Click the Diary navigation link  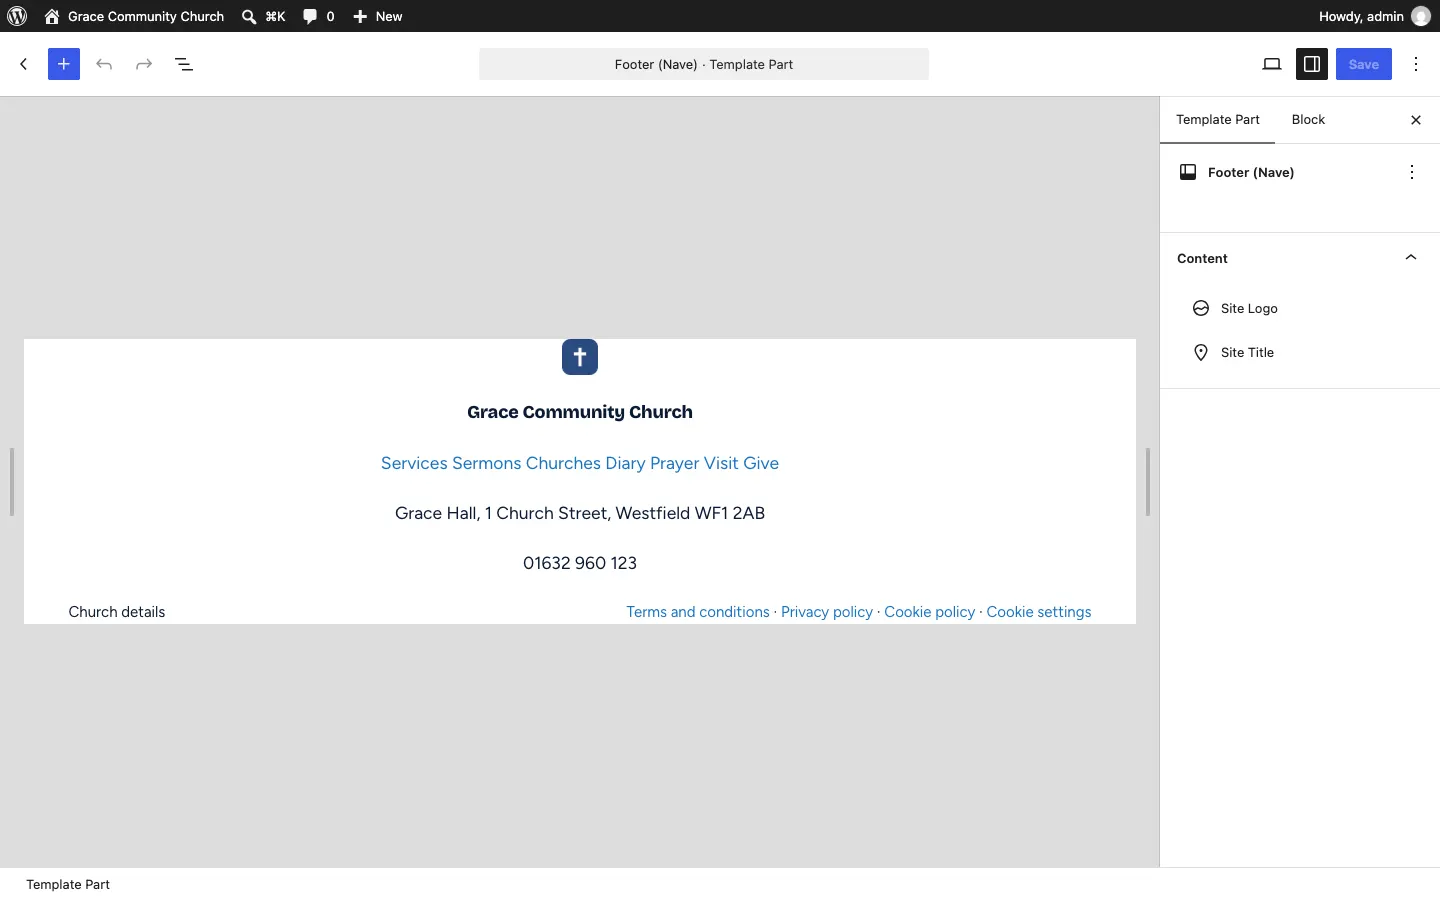[x=625, y=463]
